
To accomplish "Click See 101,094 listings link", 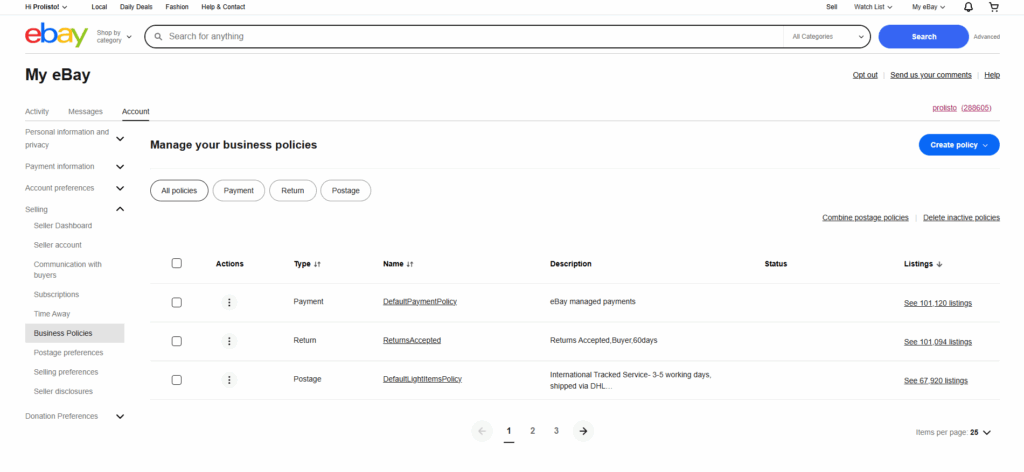I will 938,342.
